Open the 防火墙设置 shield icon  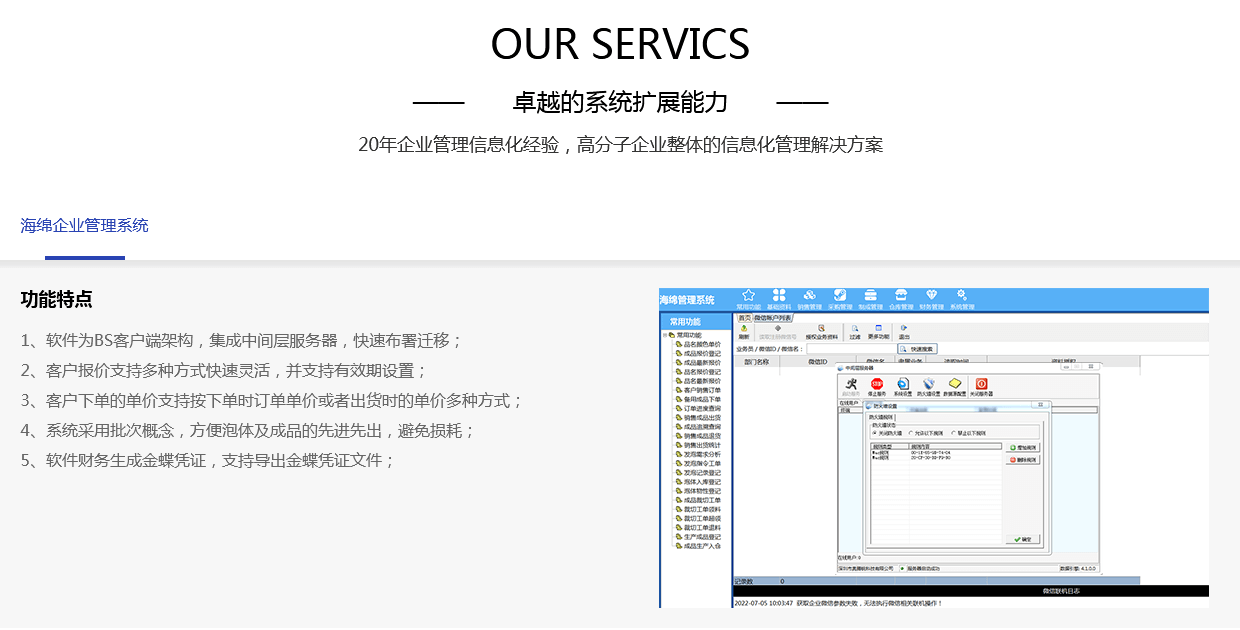pos(929,388)
